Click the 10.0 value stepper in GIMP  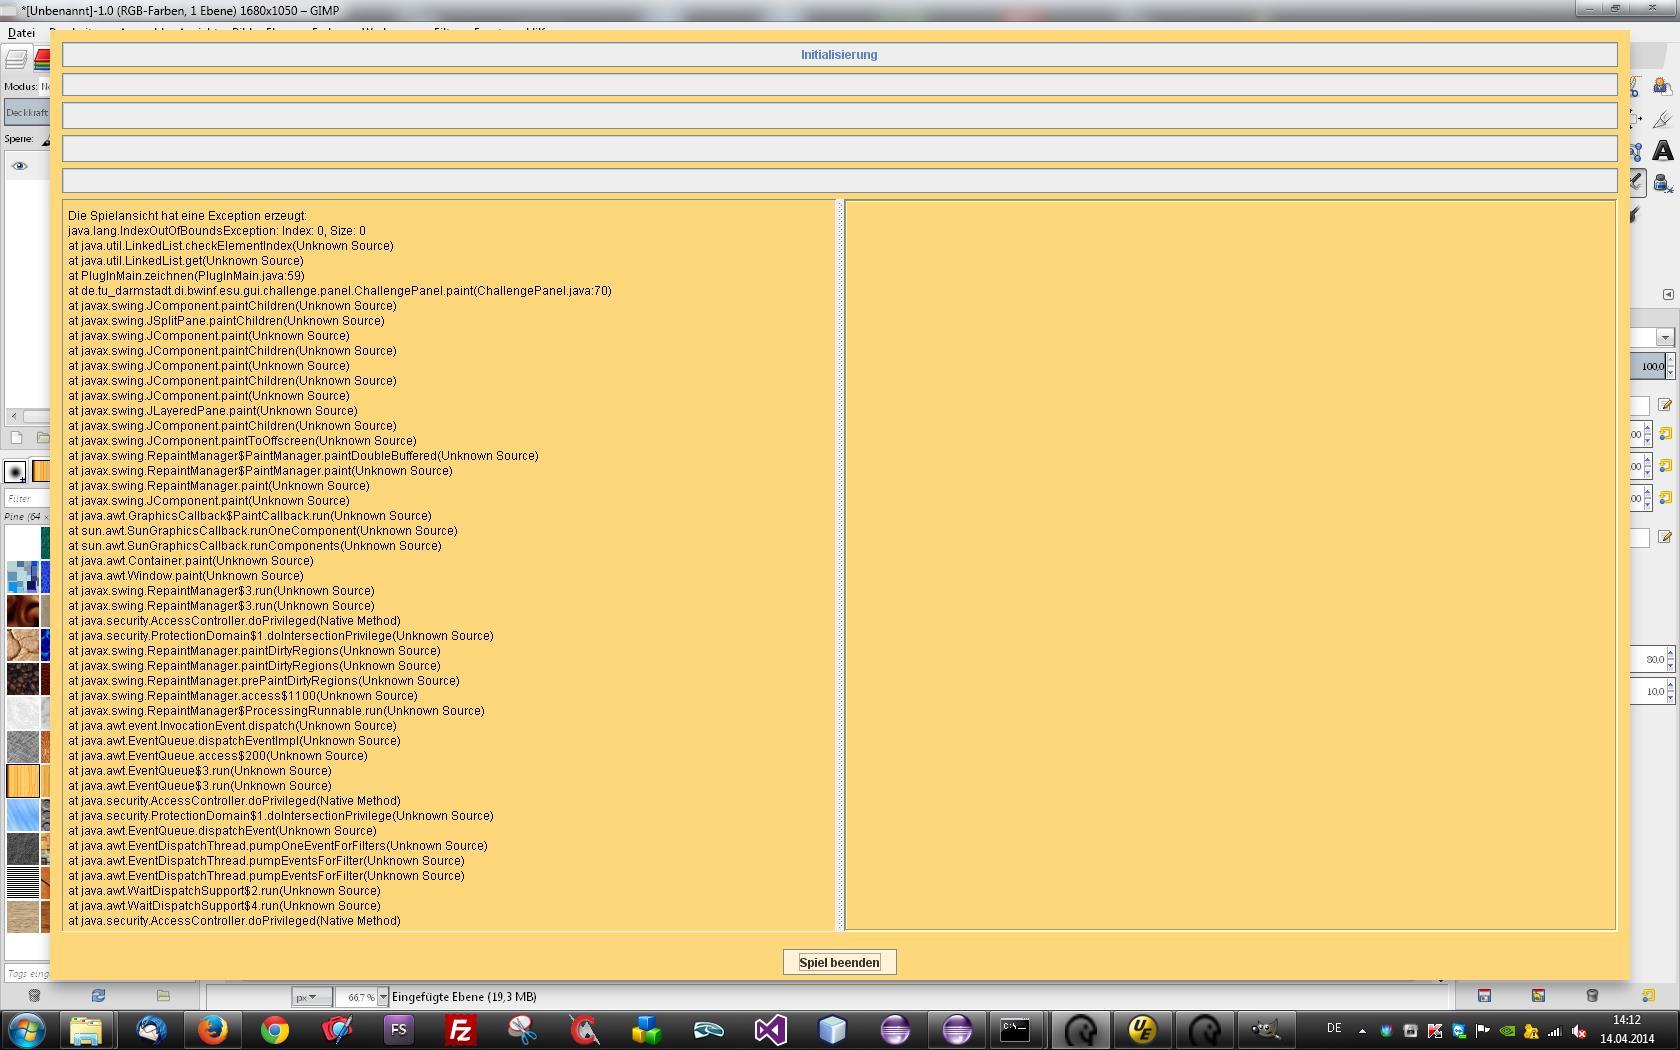(1670, 691)
